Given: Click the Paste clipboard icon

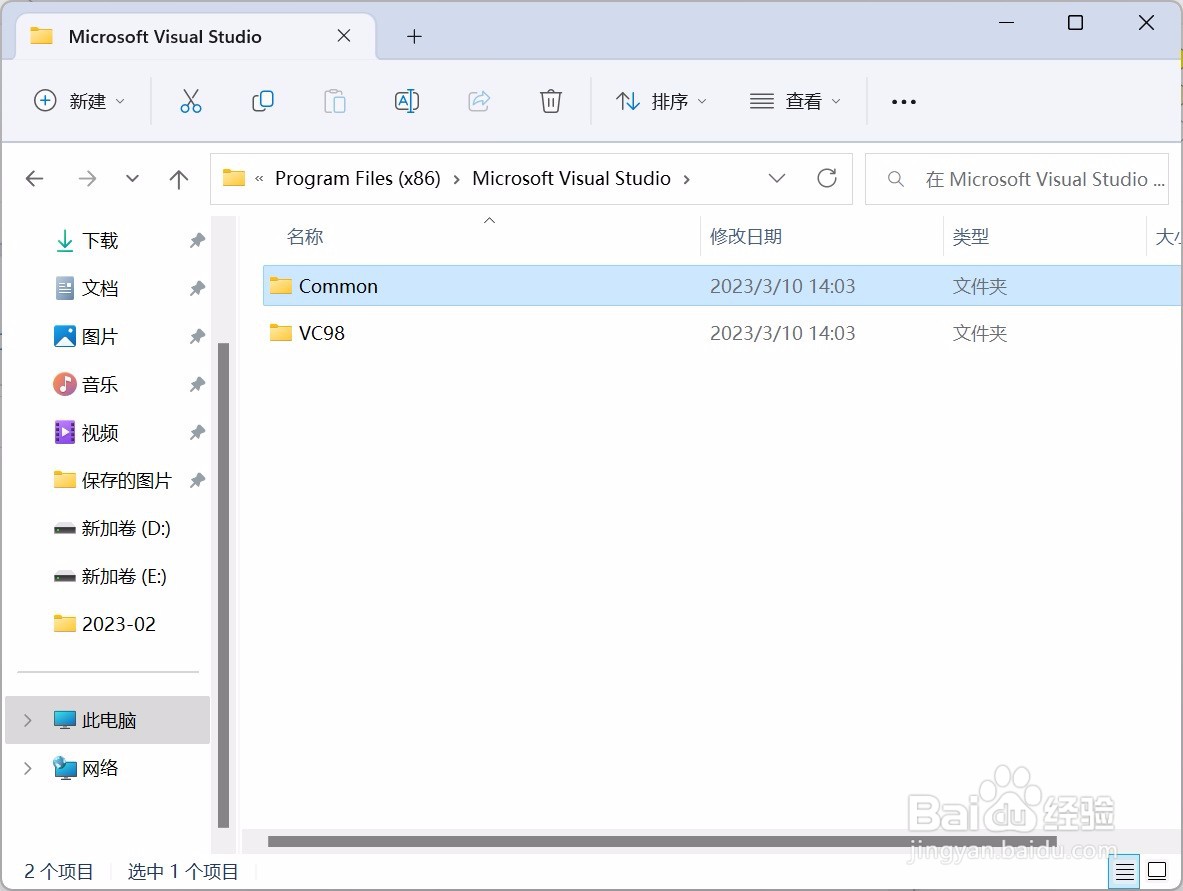Looking at the screenshot, I should pyautogui.click(x=334, y=101).
